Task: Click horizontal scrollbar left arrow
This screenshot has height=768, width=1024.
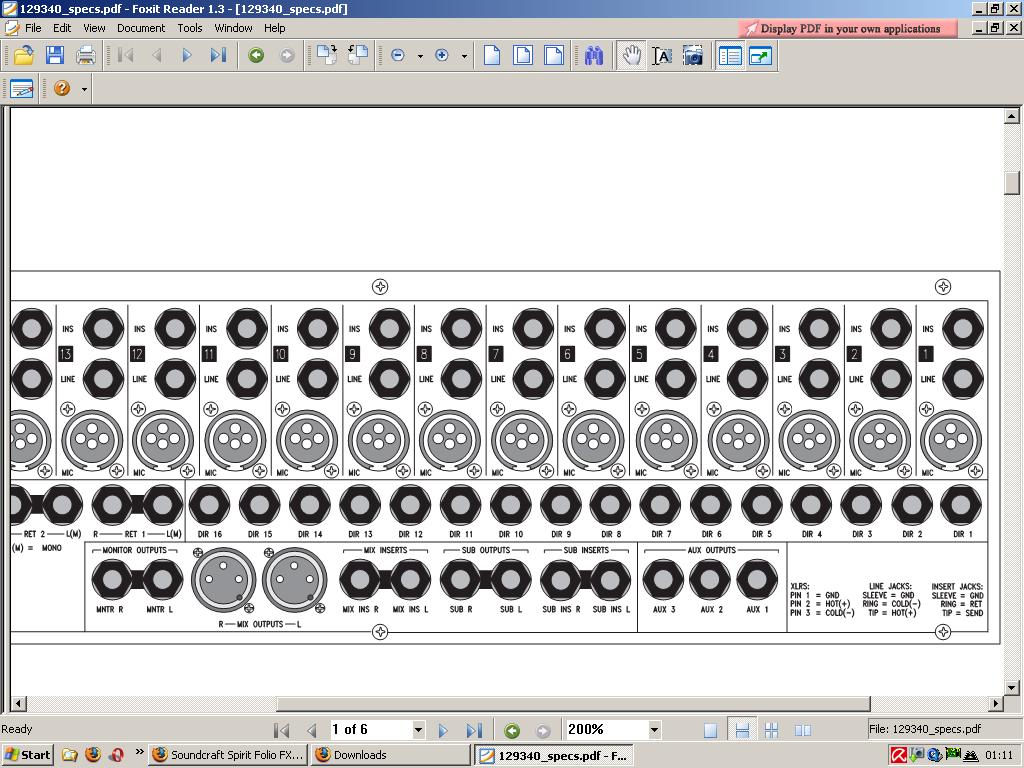Action: [x=18, y=703]
